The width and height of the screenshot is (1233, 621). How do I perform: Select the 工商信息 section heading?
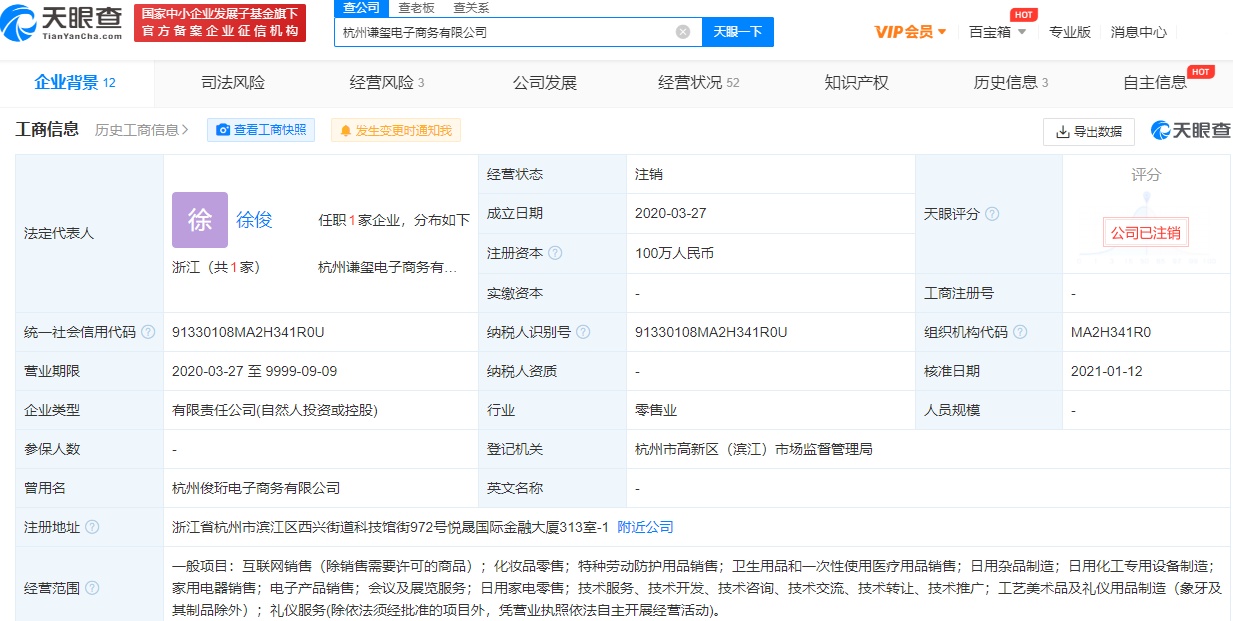pyautogui.click(x=47, y=130)
